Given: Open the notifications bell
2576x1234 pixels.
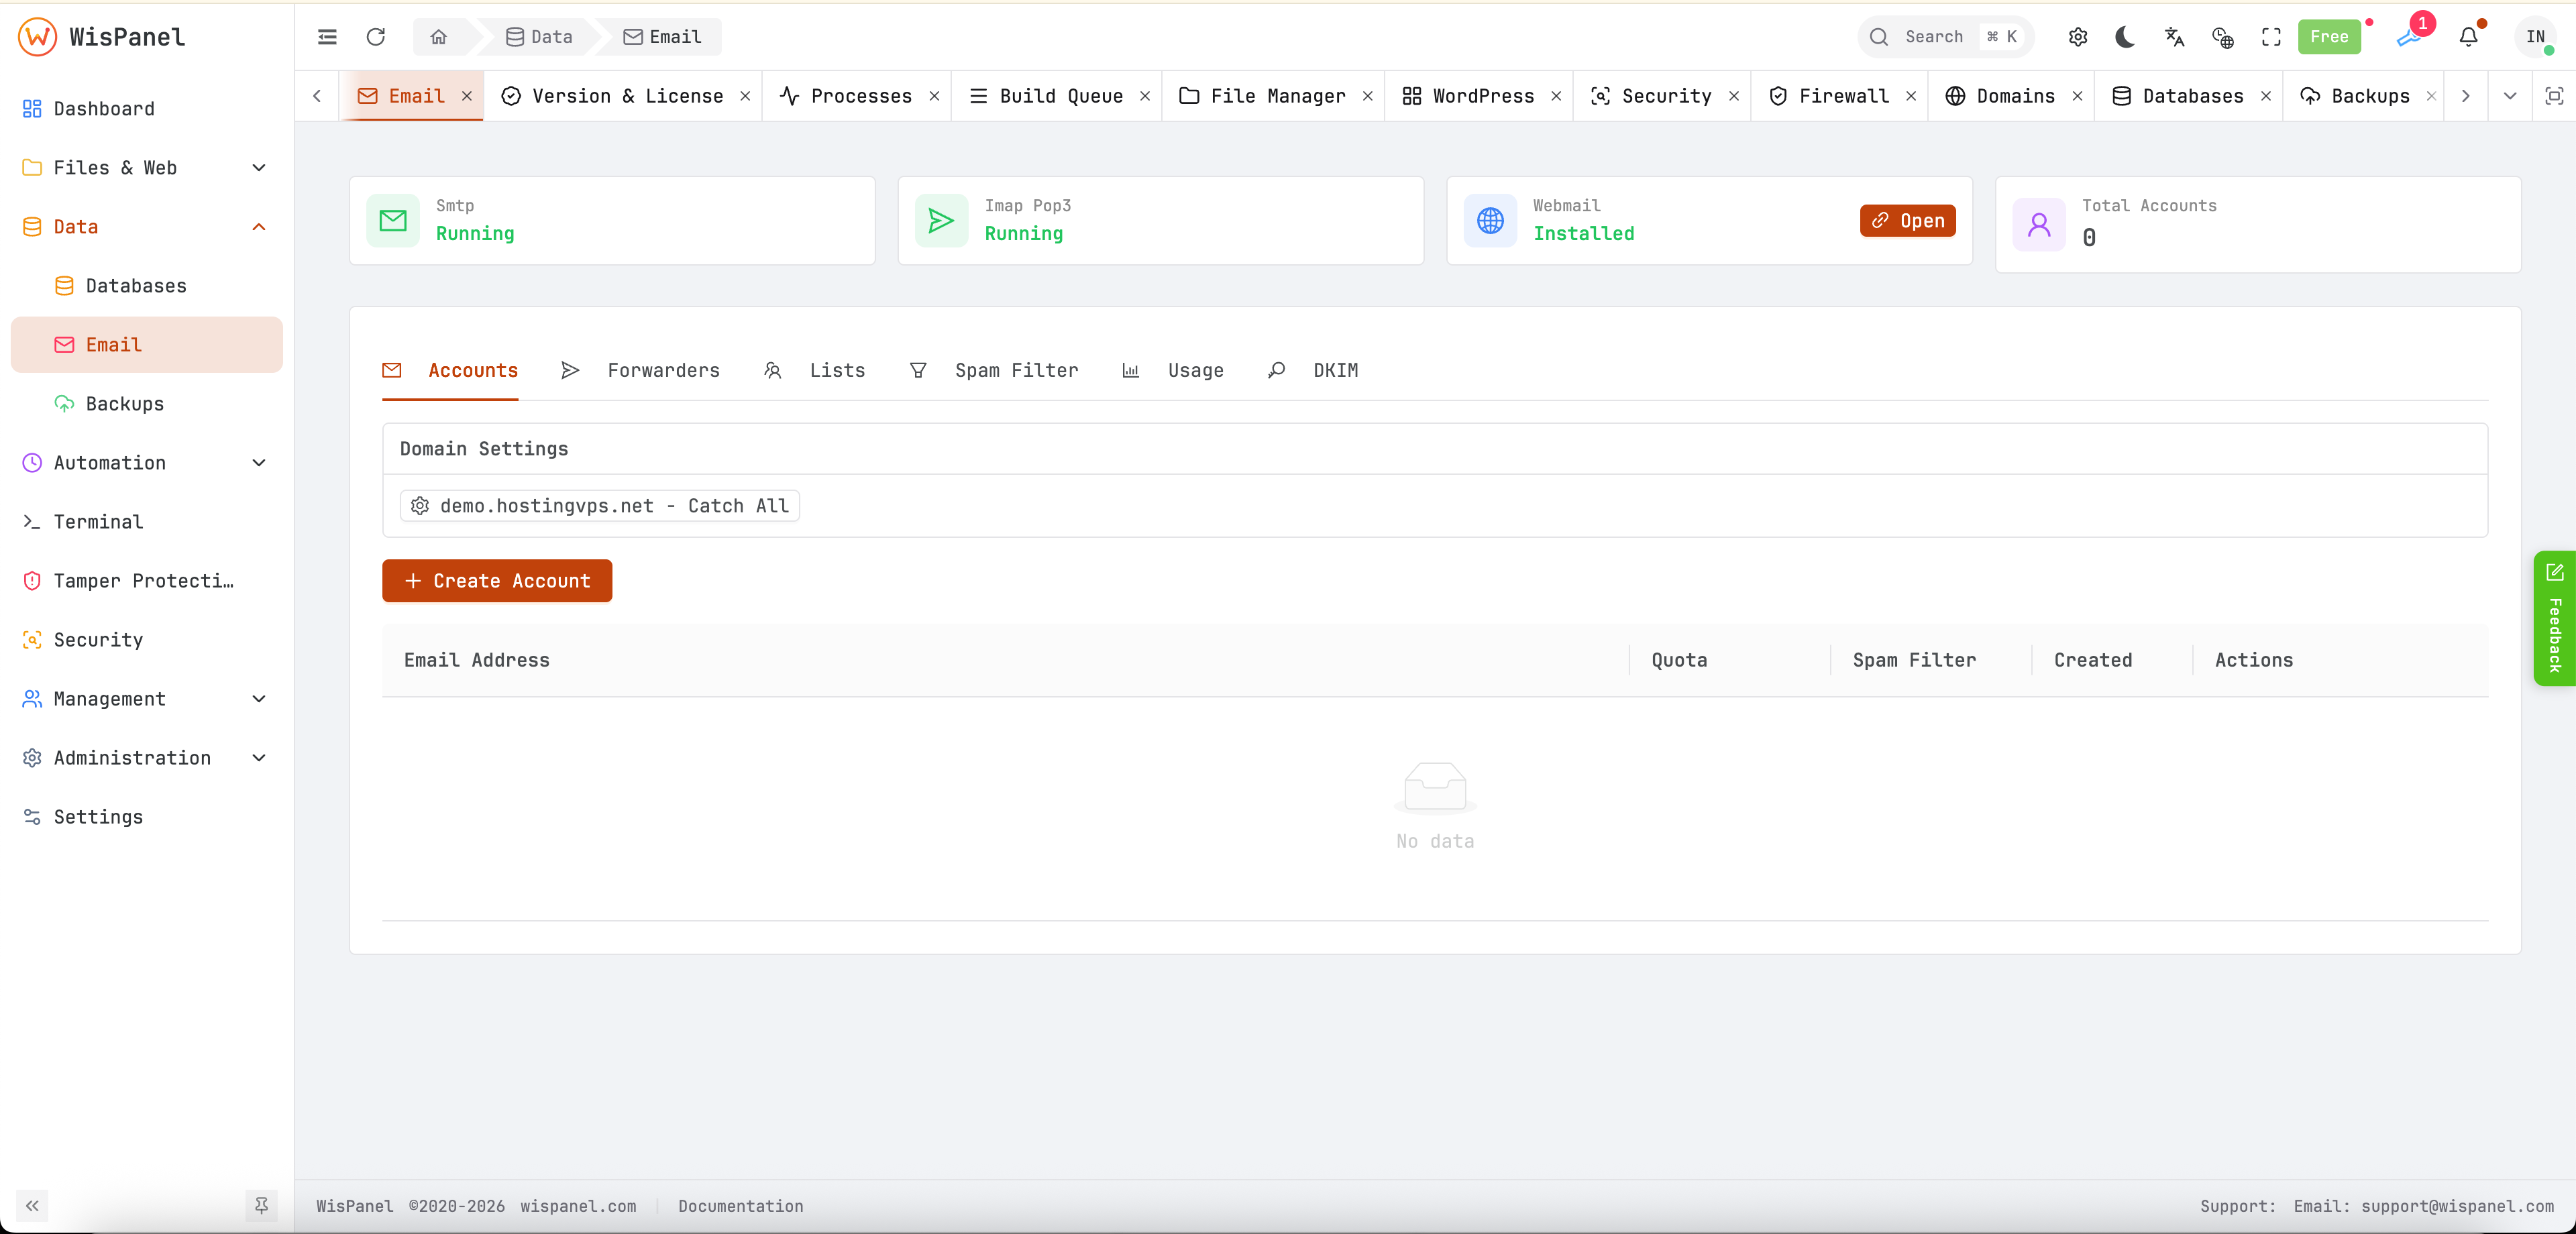Looking at the screenshot, I should point(2468,37).
